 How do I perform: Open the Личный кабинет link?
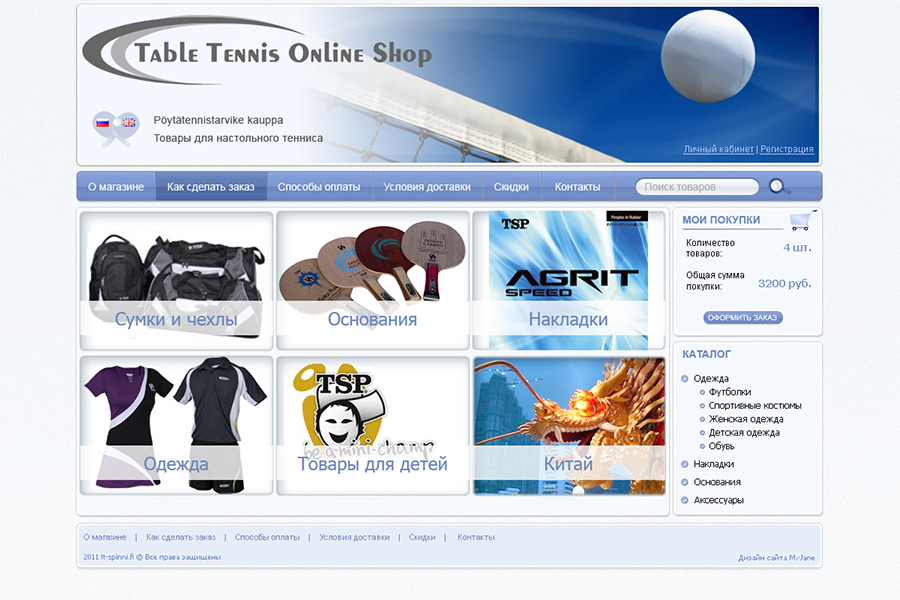click(x=718, y=149)
